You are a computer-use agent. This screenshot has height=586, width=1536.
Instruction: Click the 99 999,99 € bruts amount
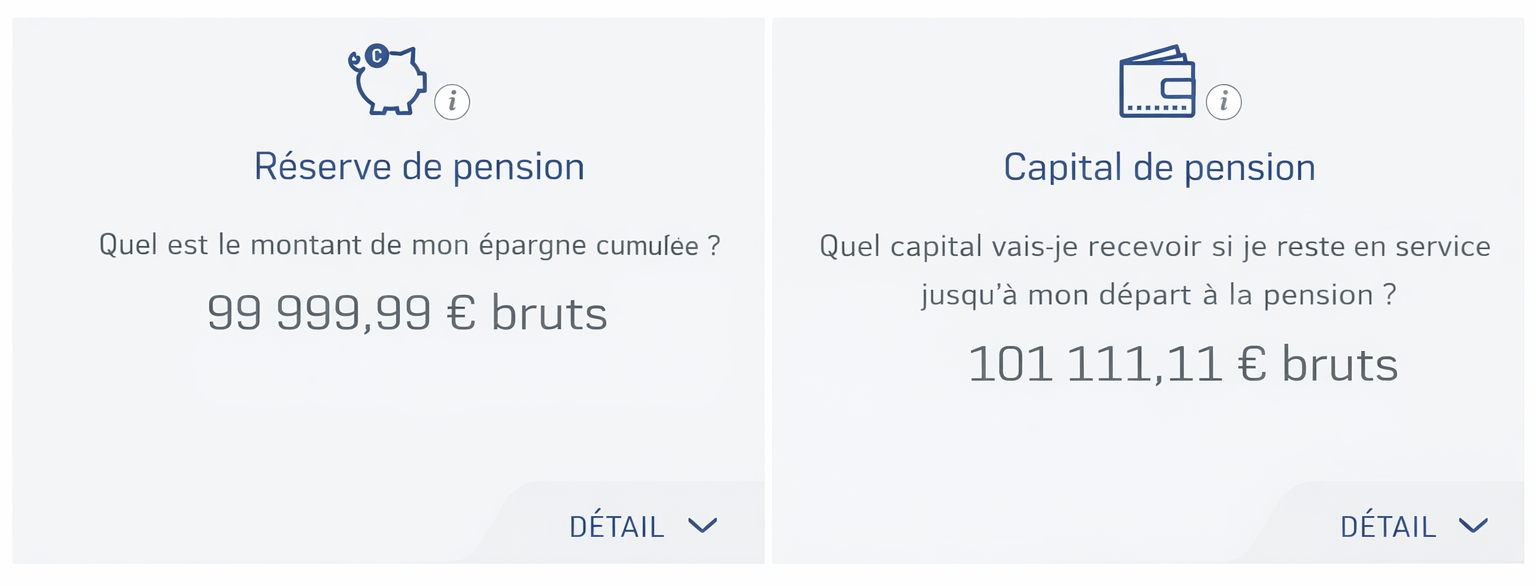(x=407, y=313)
